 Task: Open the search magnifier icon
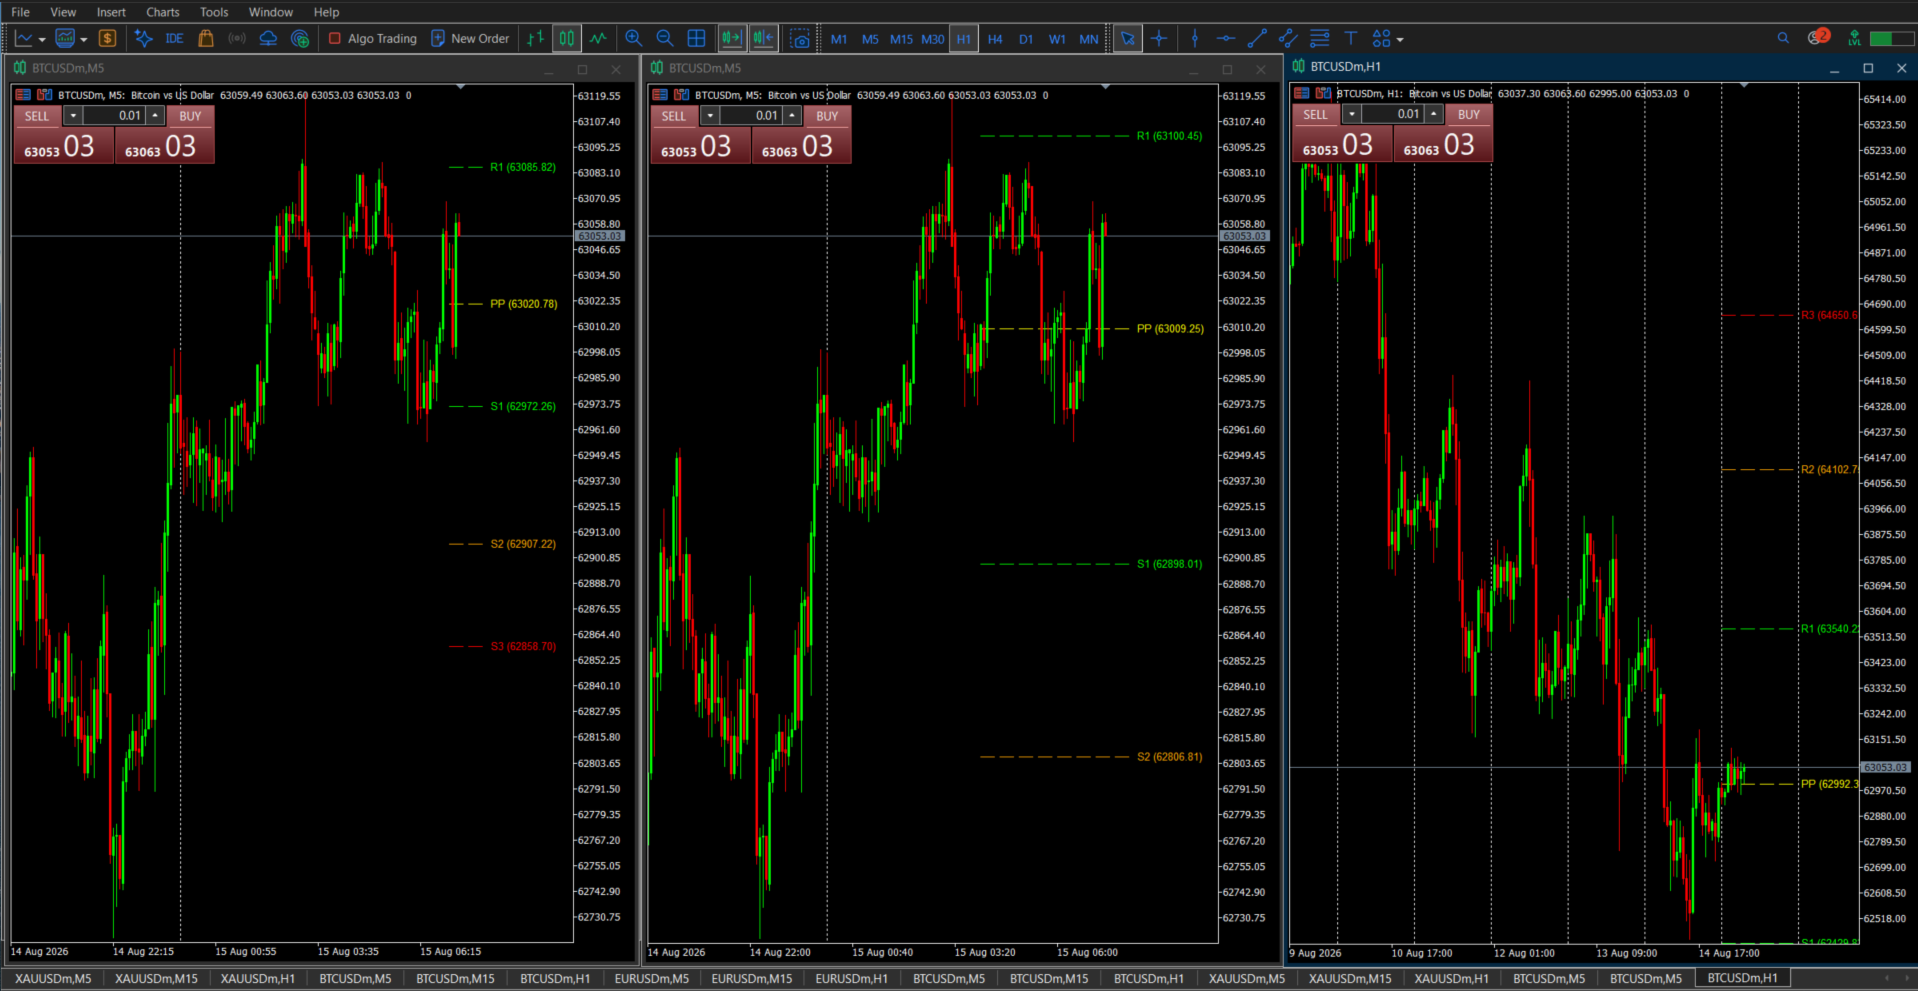1783,38
